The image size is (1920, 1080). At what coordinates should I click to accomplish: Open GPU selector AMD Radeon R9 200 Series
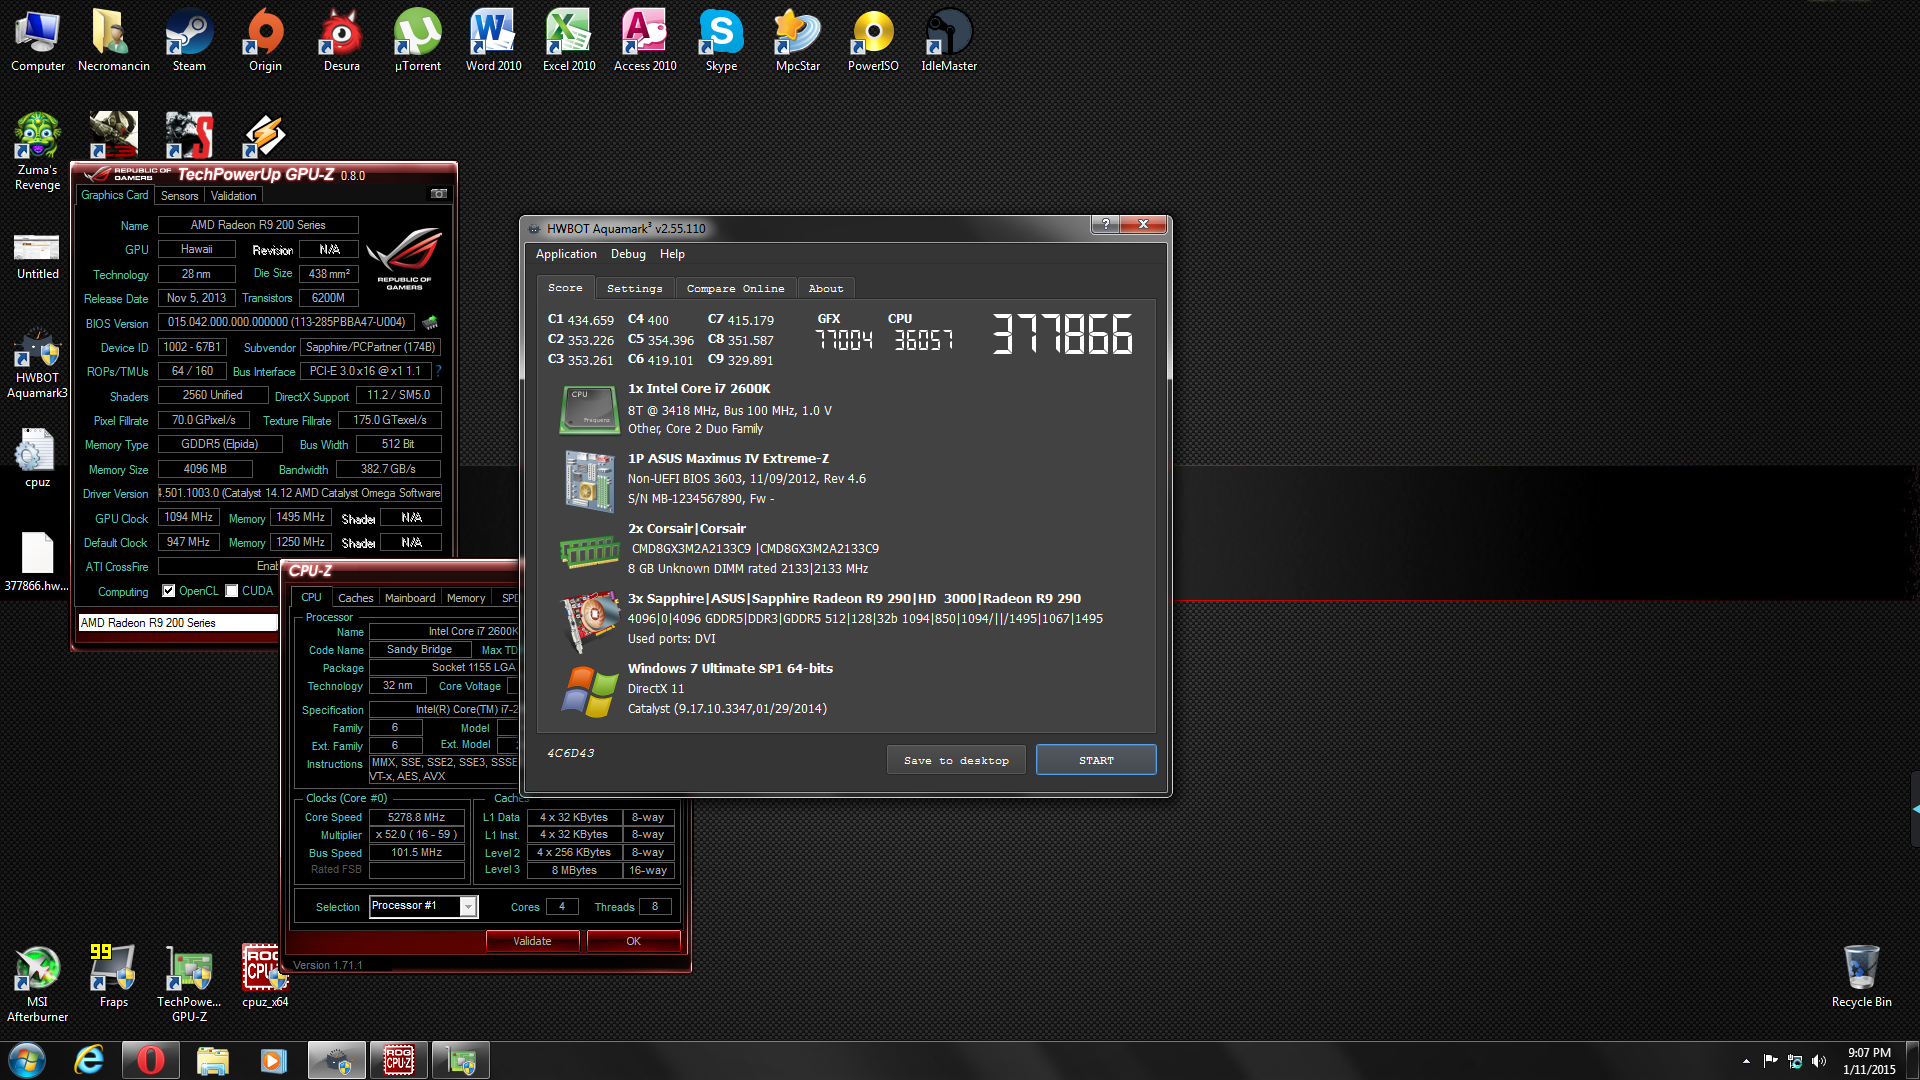pos(178,623)
